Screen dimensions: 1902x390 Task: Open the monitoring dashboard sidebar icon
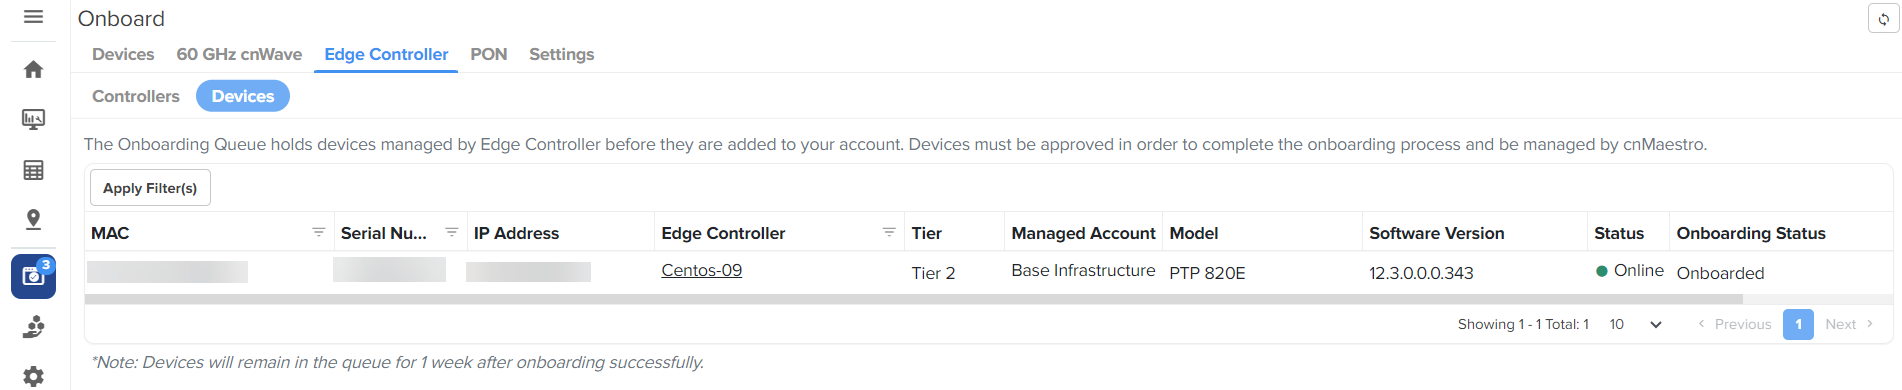33,120
